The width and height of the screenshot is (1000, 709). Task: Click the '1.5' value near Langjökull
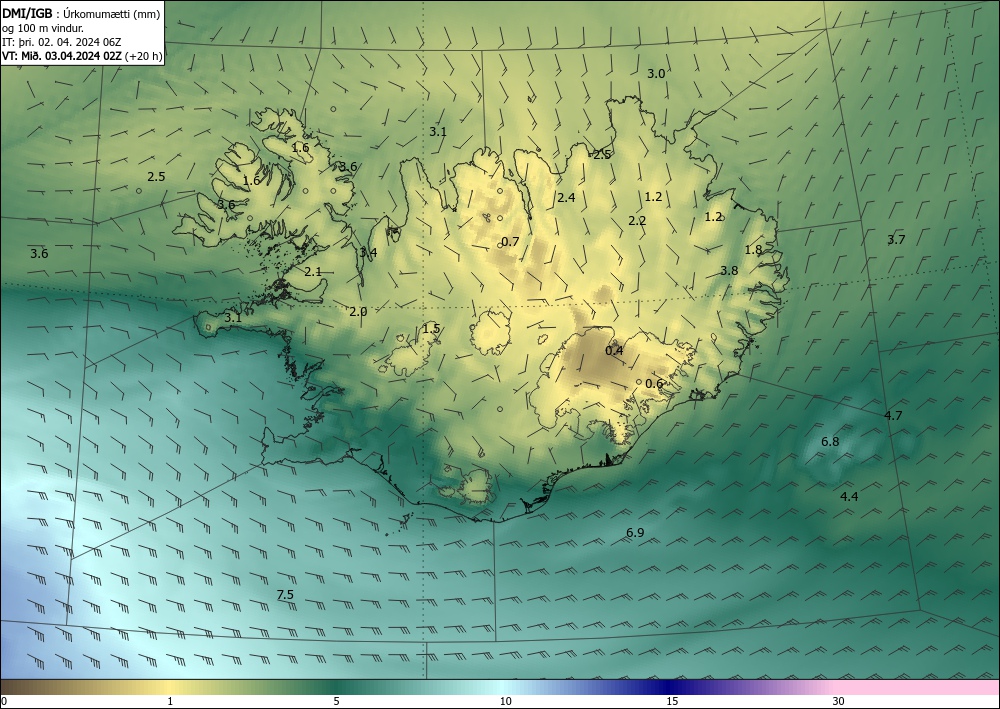(x=431, y=328)
